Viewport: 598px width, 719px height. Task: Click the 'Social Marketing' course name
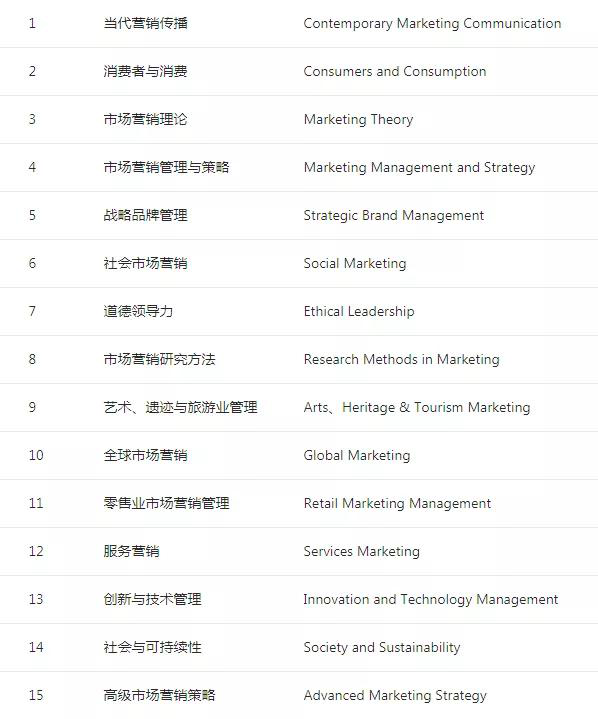pyautogui.click(x=354, y=264)
